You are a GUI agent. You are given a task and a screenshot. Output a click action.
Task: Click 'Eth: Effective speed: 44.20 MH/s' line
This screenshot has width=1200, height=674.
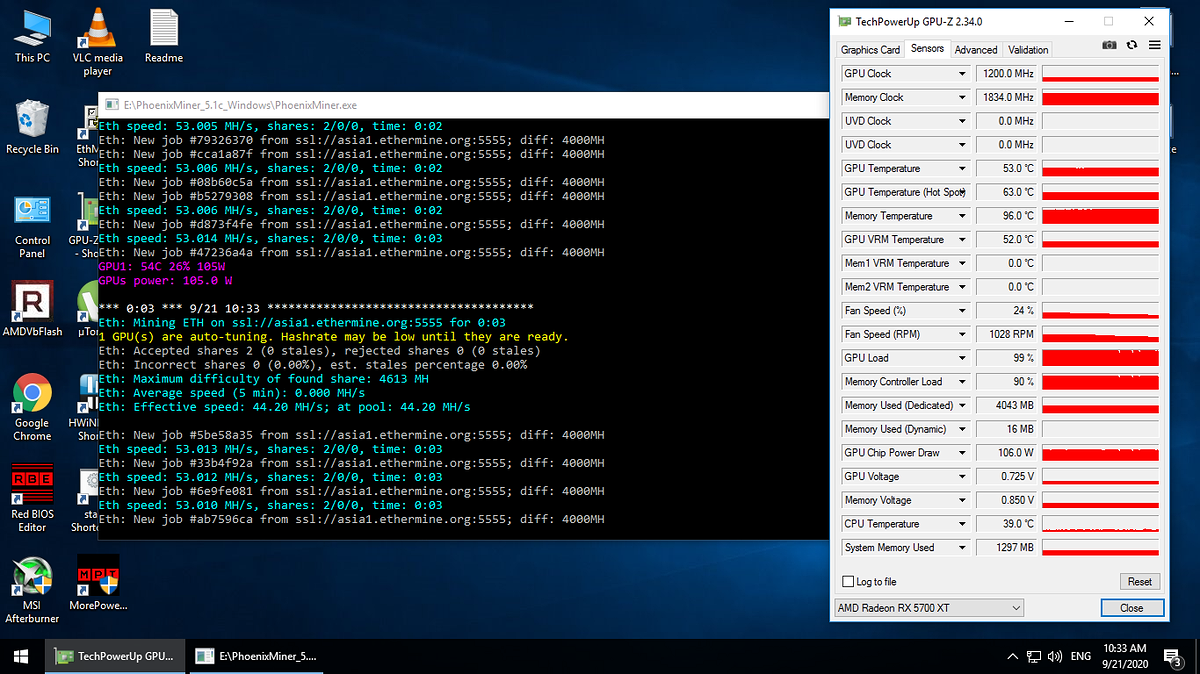coord(284,407)
